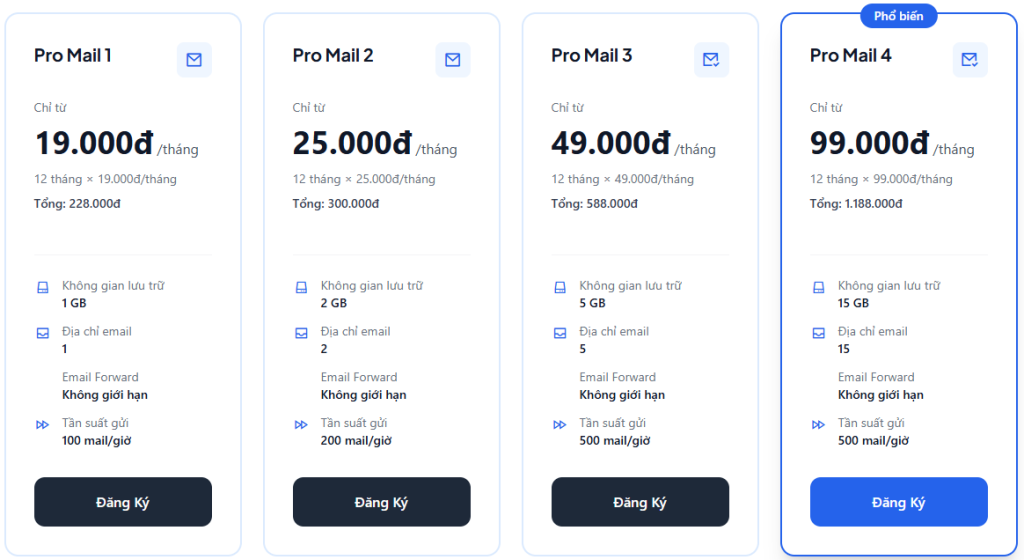
Task: Click Pro Mail 3 sending frequency icon
Action: (560, 425)
